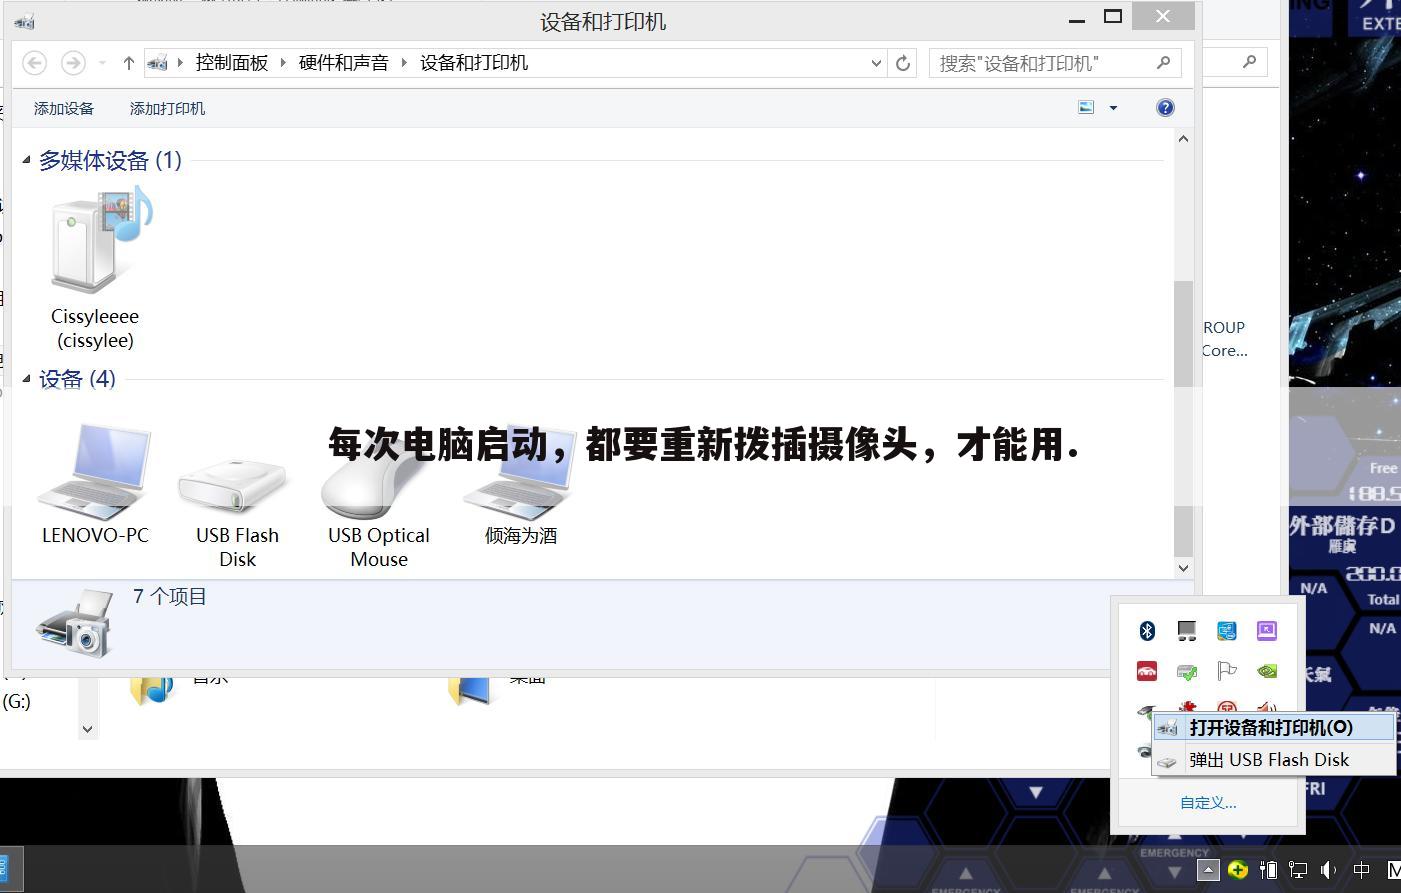Screen dimensions: 1401x893
Task: Select 打开设备和打印机(O) menu entry
Action: click(x=1274, y=727)
